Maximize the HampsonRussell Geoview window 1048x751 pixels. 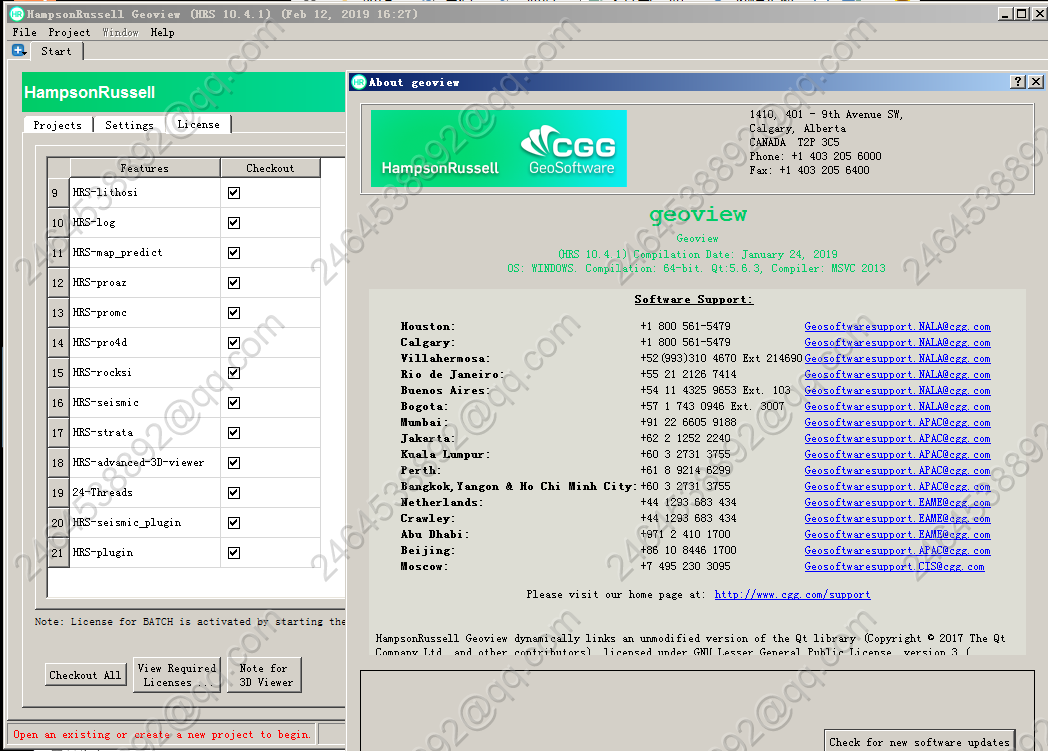click(1021, 13)
